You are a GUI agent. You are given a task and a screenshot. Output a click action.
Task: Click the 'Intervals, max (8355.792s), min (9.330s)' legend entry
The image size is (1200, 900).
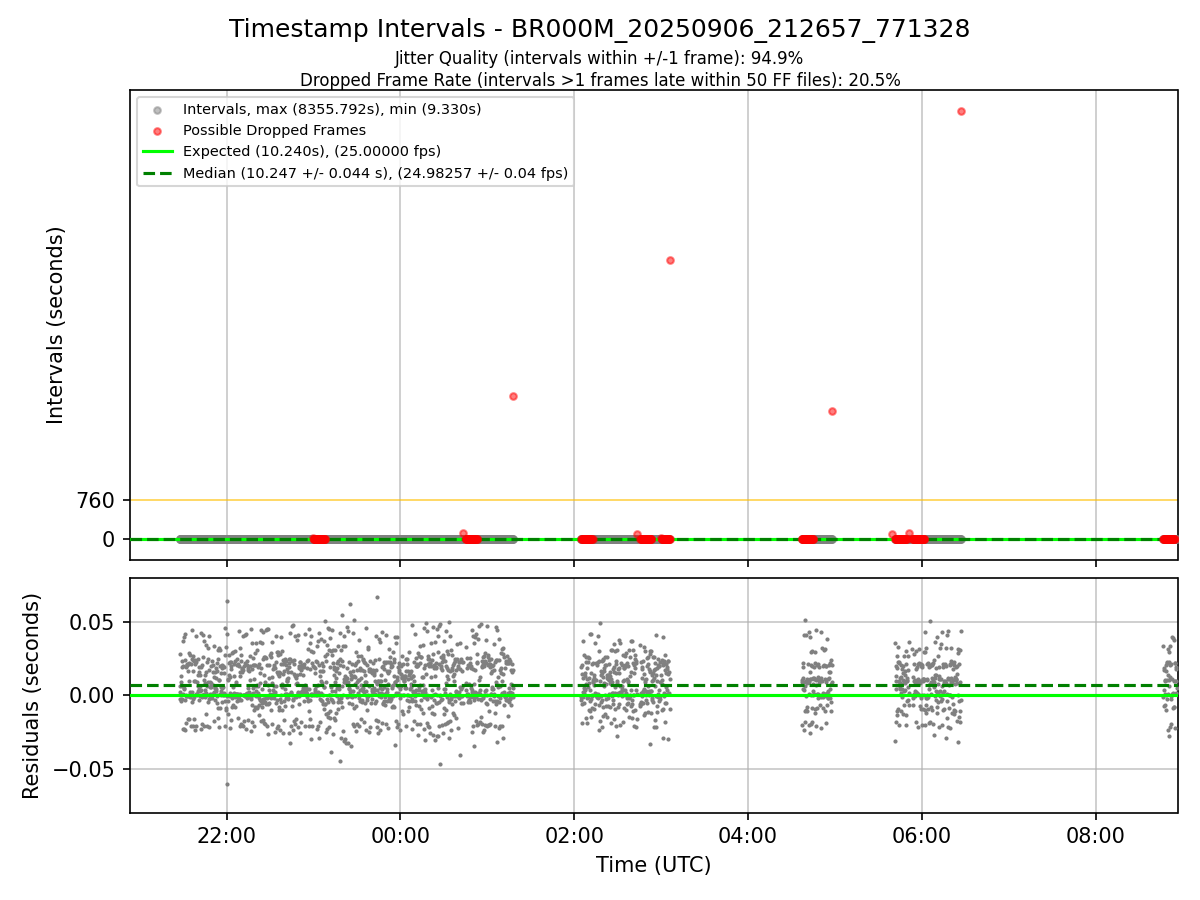pyautogui.click(x=332, y=109)
